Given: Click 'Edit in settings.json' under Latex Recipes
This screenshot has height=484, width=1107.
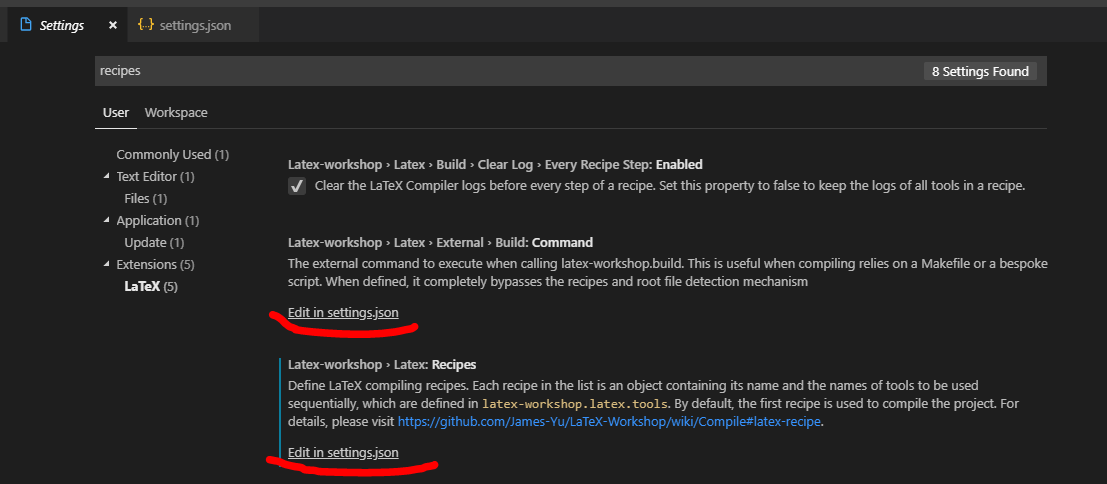Looking at the screenshot, I should pyautogui.click(x=343, y=453).
